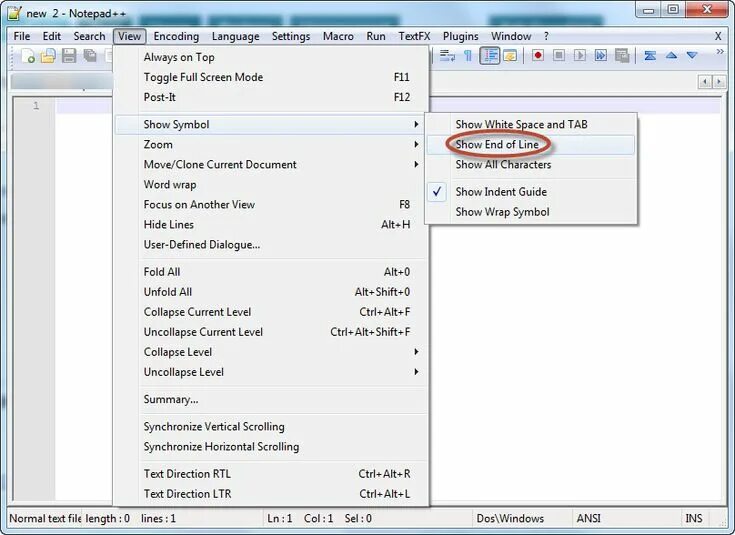Viewport: 735px width, 535px height.
Task: Open the Edit menu
Action: click(x=52, y=36)
